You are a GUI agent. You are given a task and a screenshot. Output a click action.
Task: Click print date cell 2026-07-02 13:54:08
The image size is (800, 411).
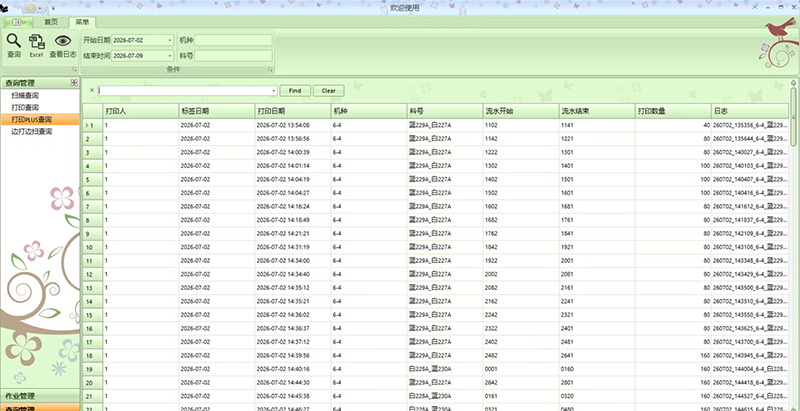point(293,125)
